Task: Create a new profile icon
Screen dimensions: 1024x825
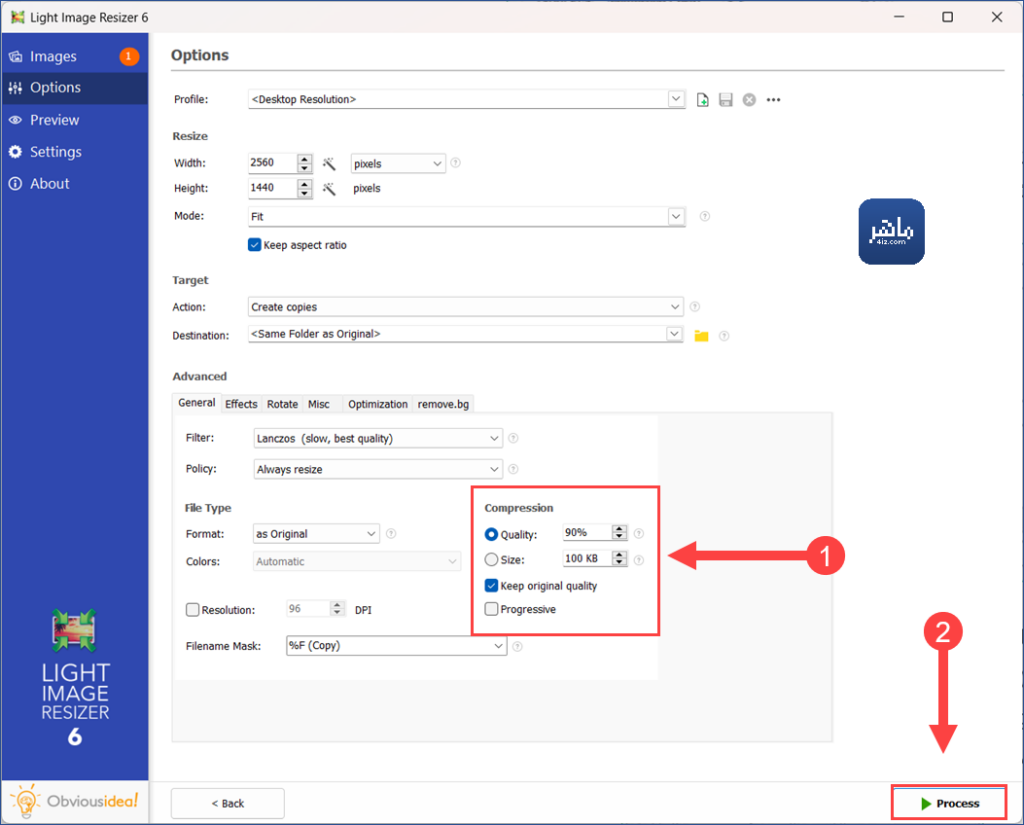Action: click(x=702, y=100)
